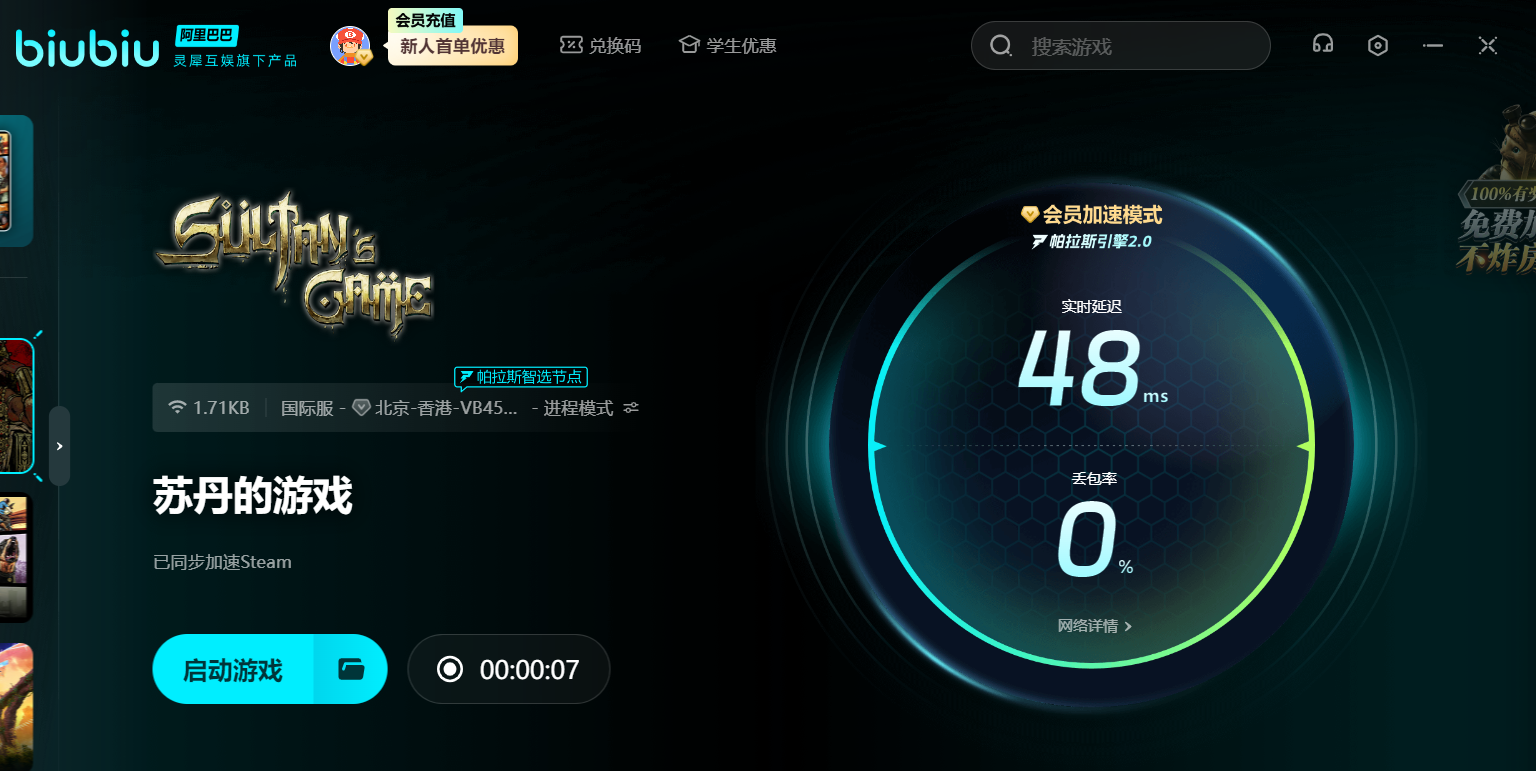The image size is (1536, 771).
Task: Open 网络详情 network details
Action: click(1094, 626)
